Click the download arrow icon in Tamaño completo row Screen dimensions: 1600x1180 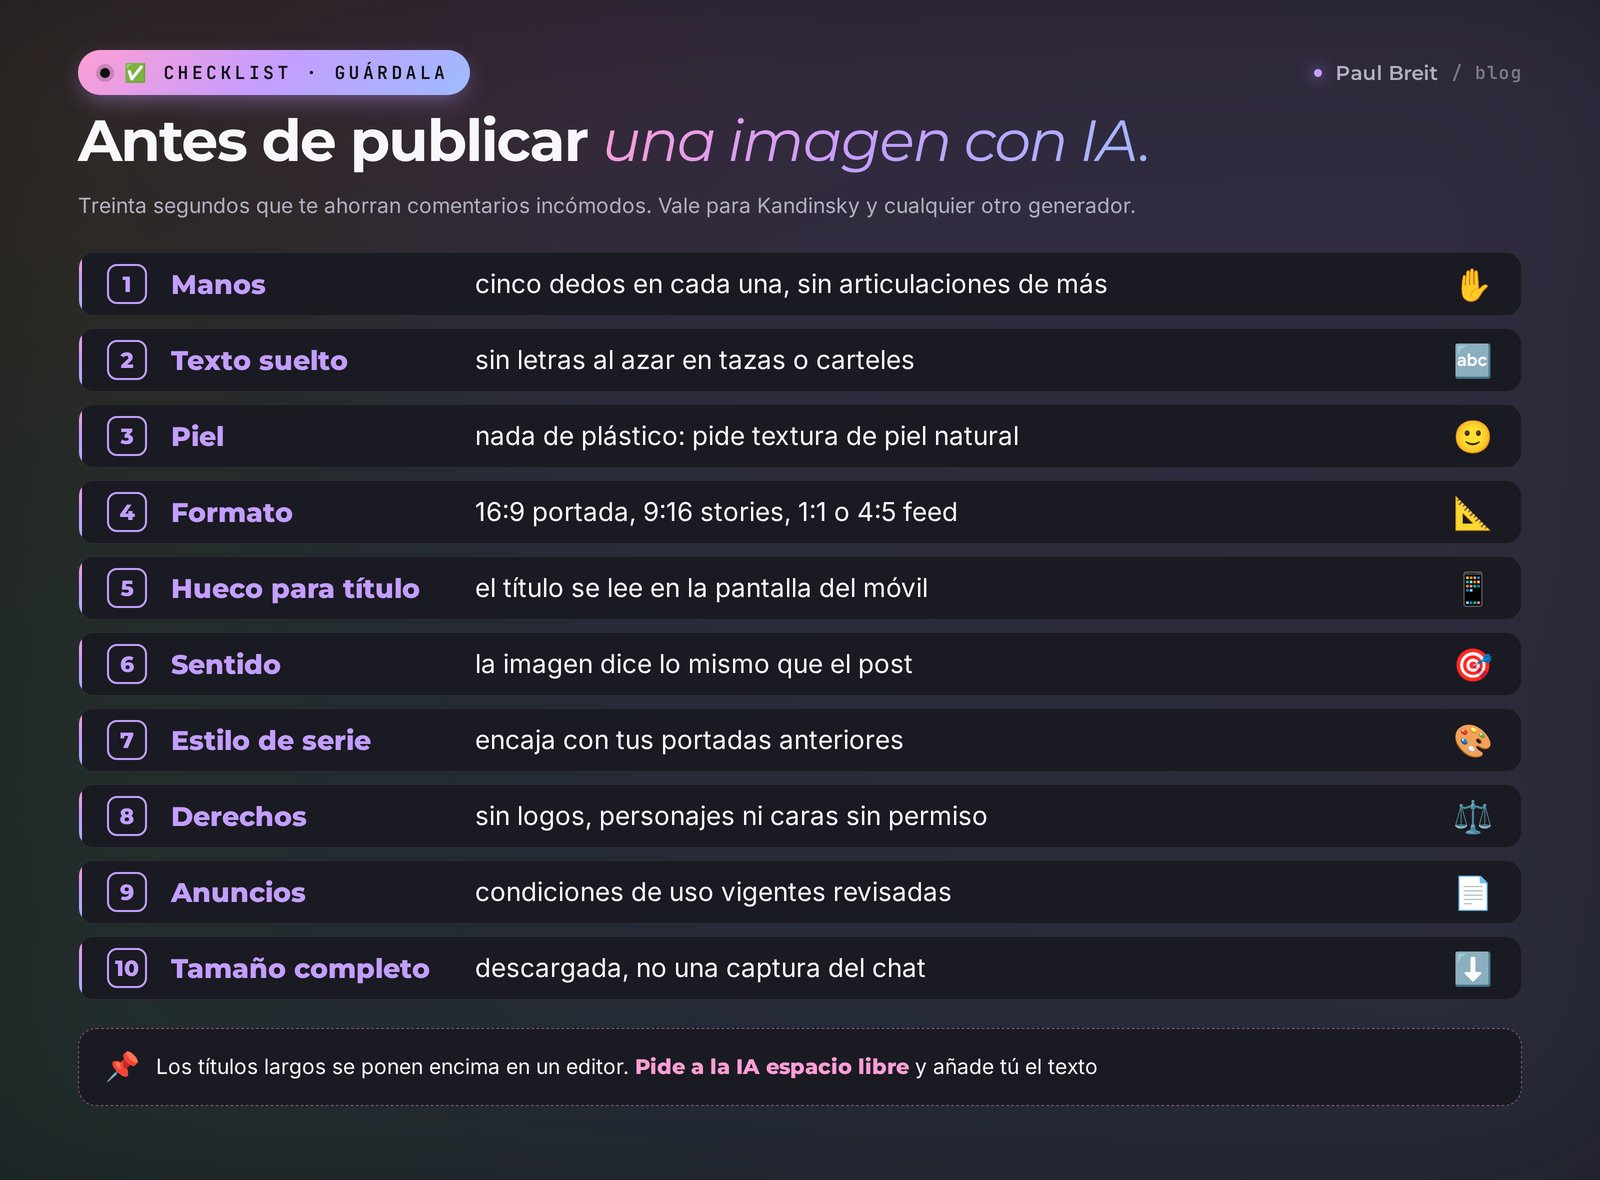click(1473, 969)
